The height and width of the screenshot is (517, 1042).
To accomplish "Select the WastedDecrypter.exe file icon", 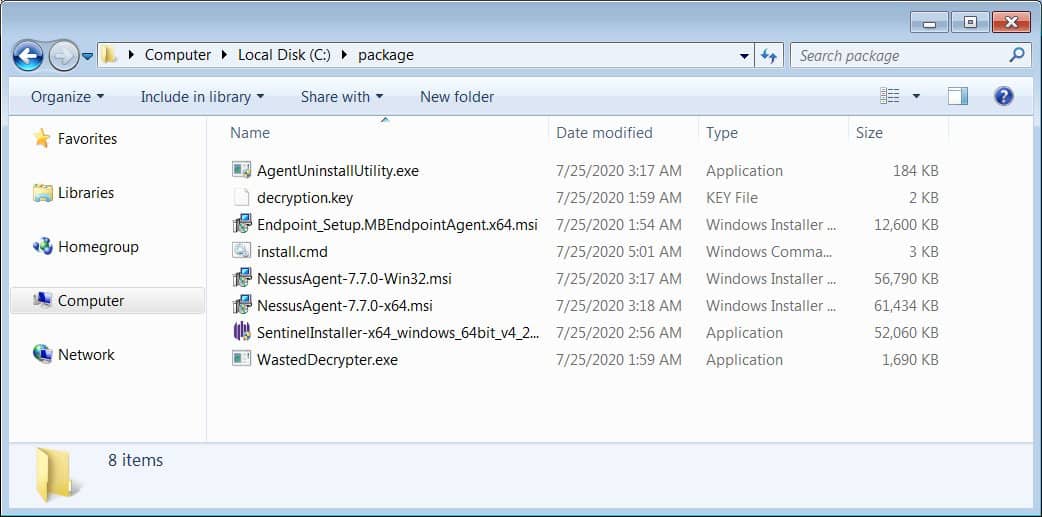I will pyautogui.click(x=241, y=359).
